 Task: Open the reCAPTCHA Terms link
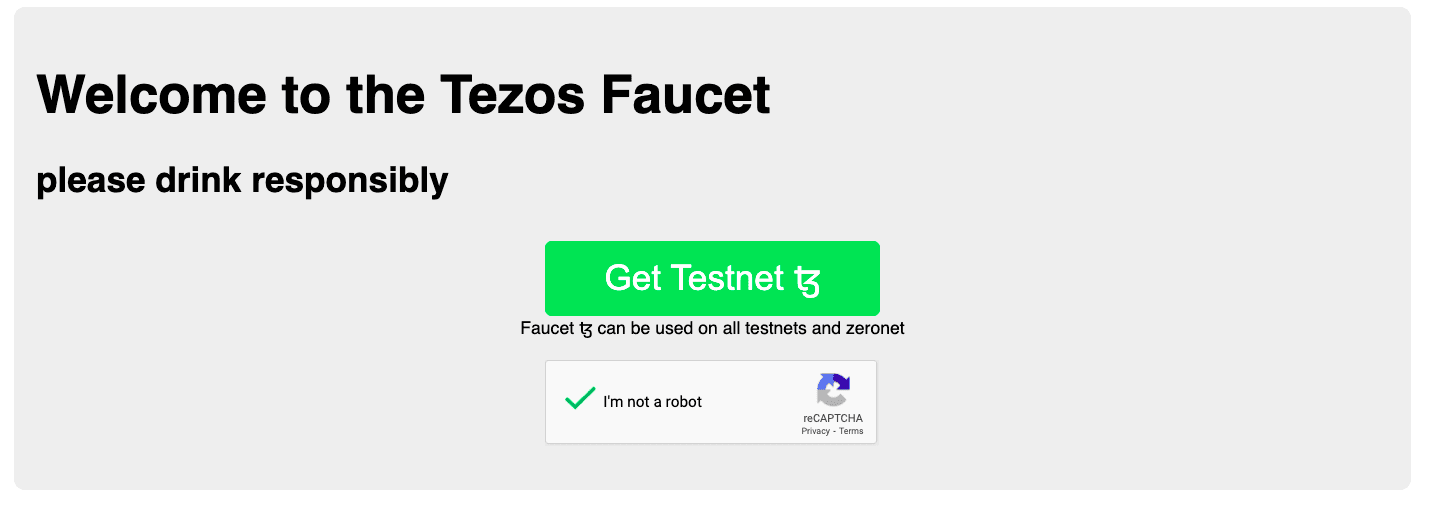click(x=851, y=431)
